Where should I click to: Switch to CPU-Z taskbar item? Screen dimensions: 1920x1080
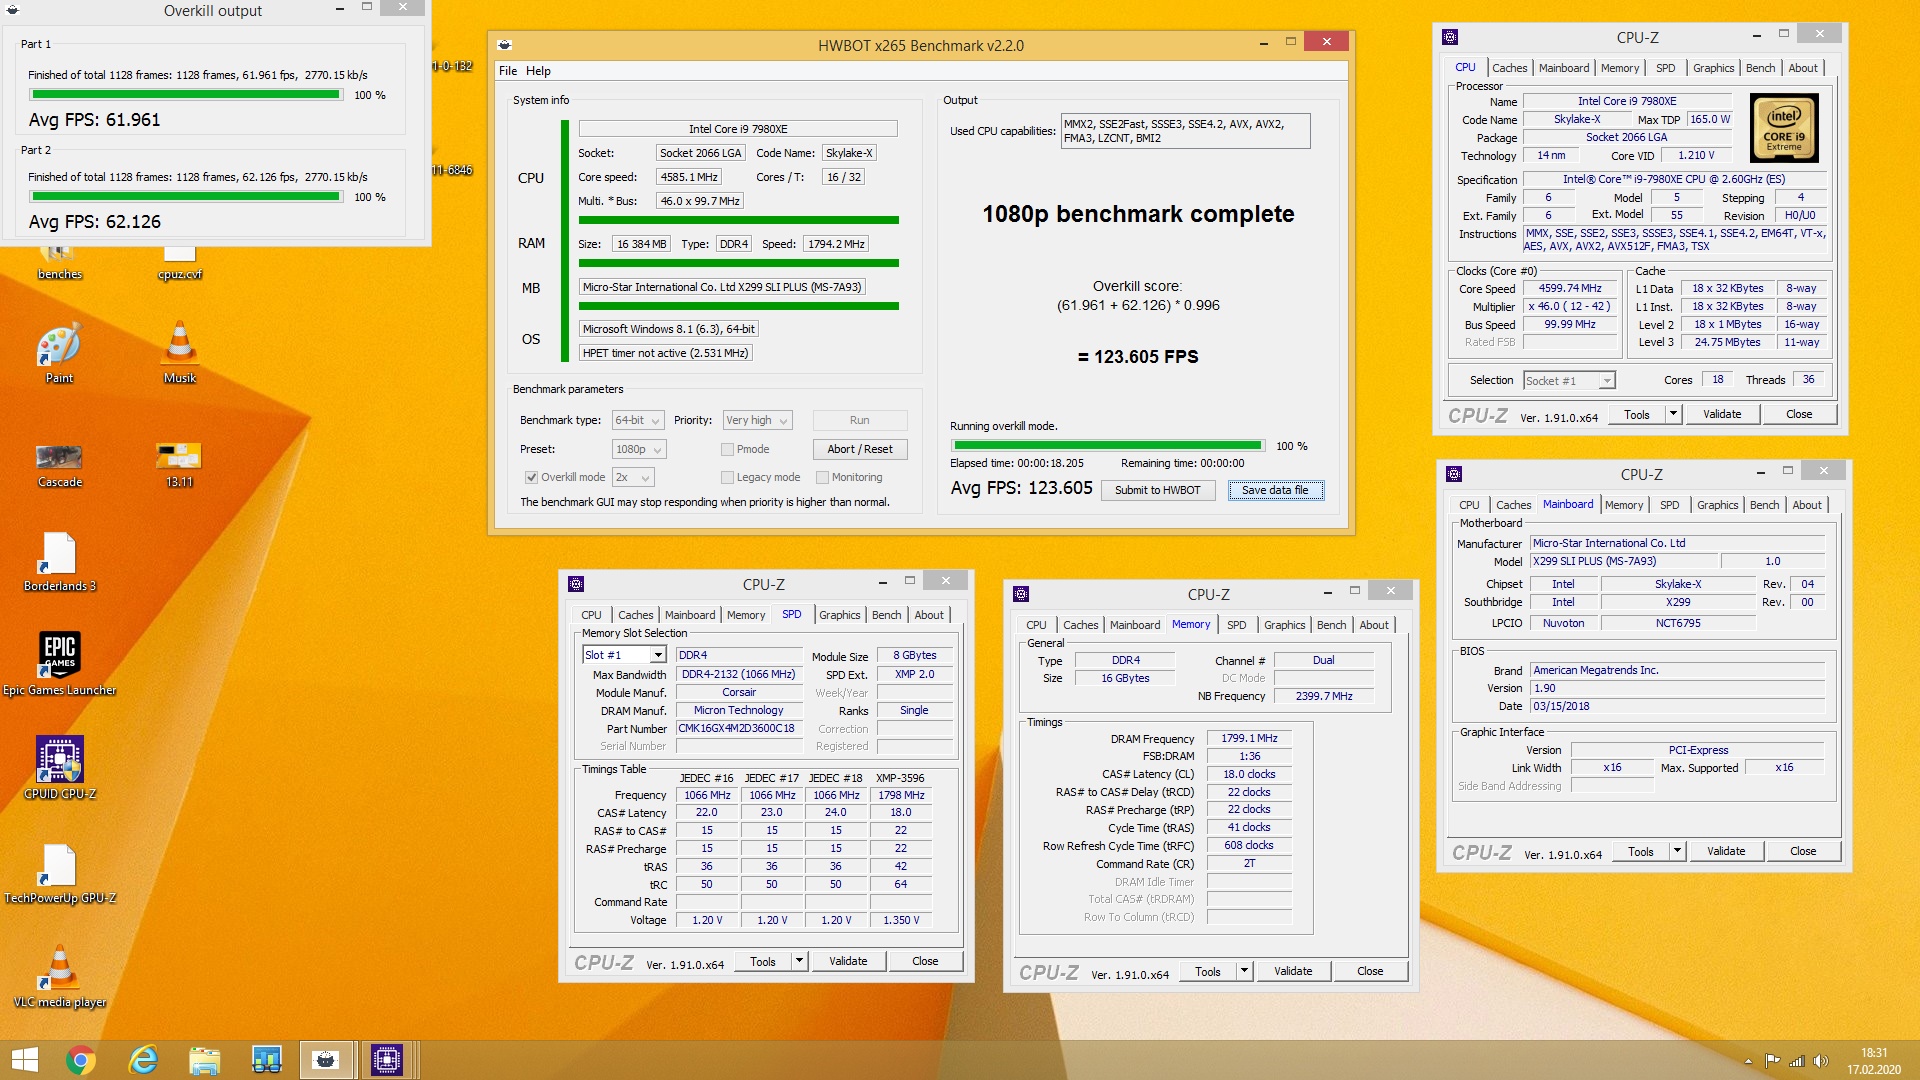386,1060
